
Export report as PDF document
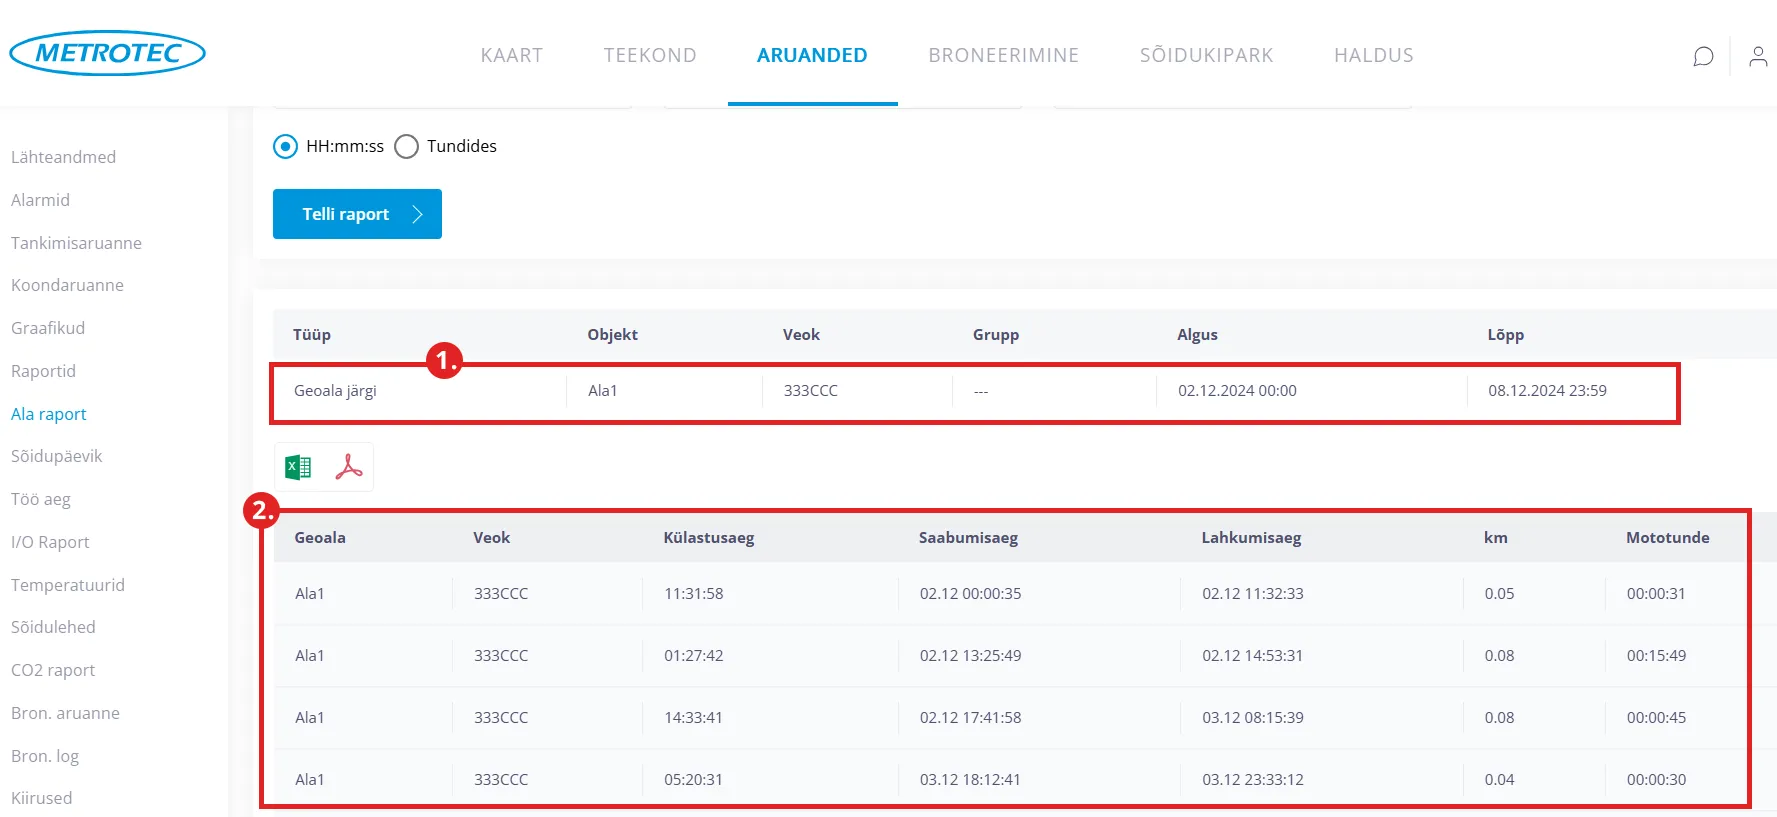pos(348,467)
